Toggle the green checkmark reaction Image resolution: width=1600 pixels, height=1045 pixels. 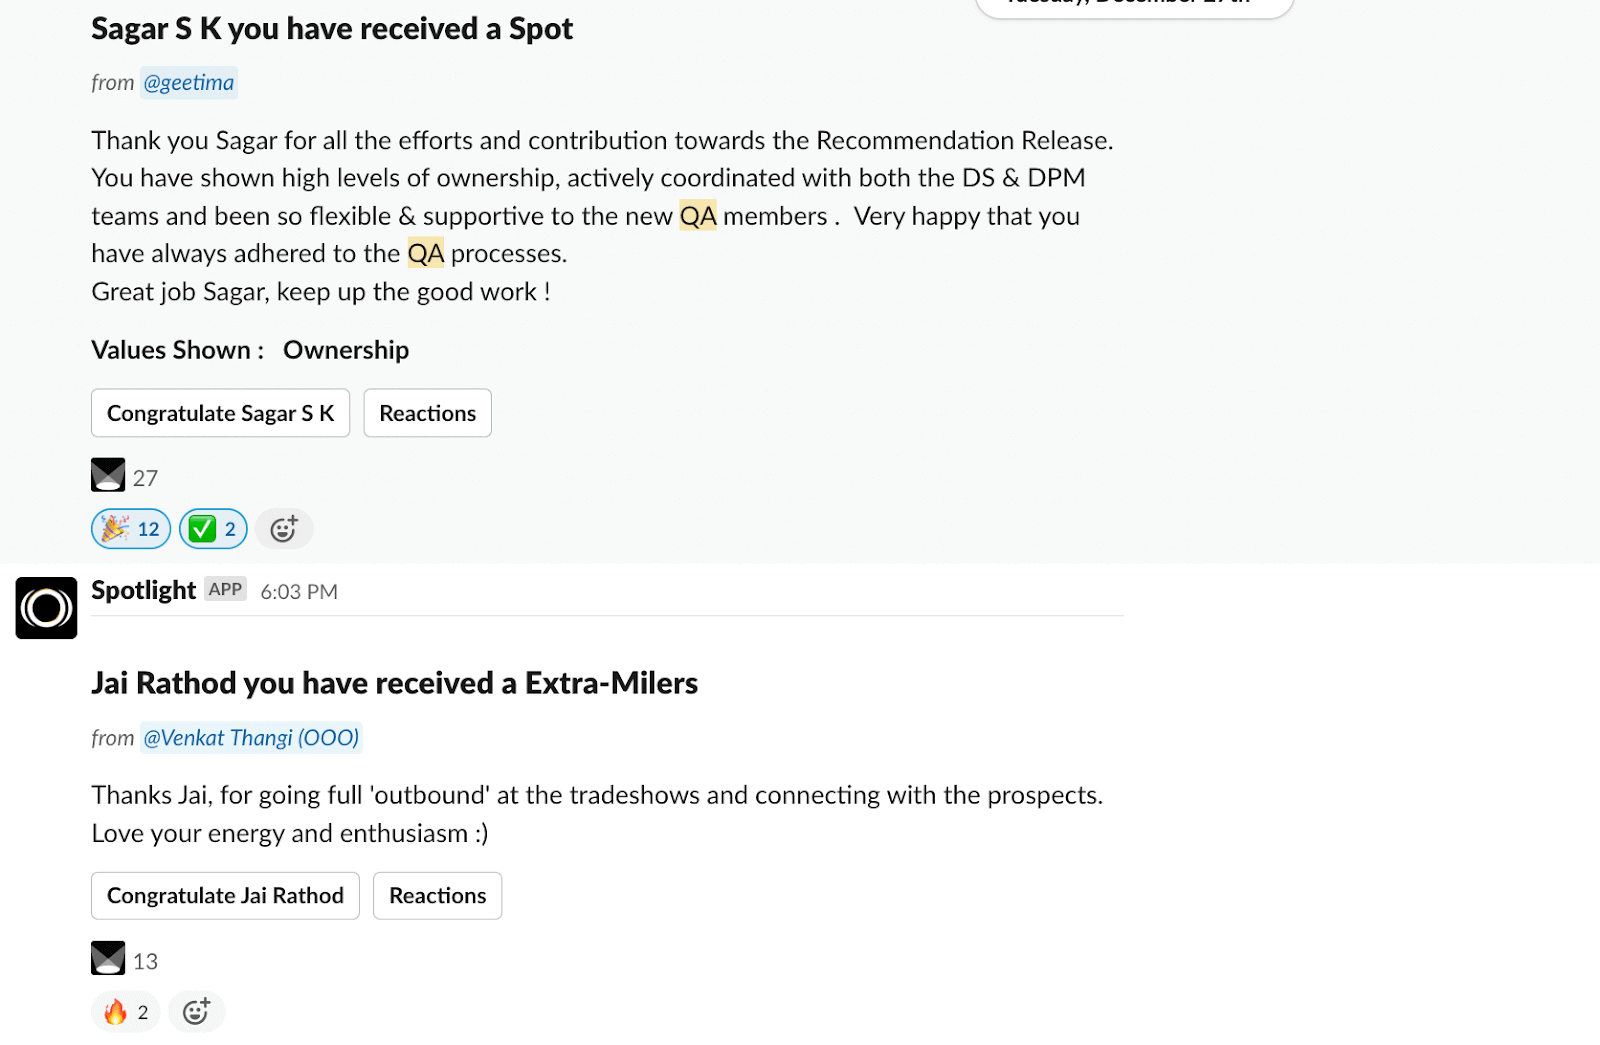coord(212,528)
